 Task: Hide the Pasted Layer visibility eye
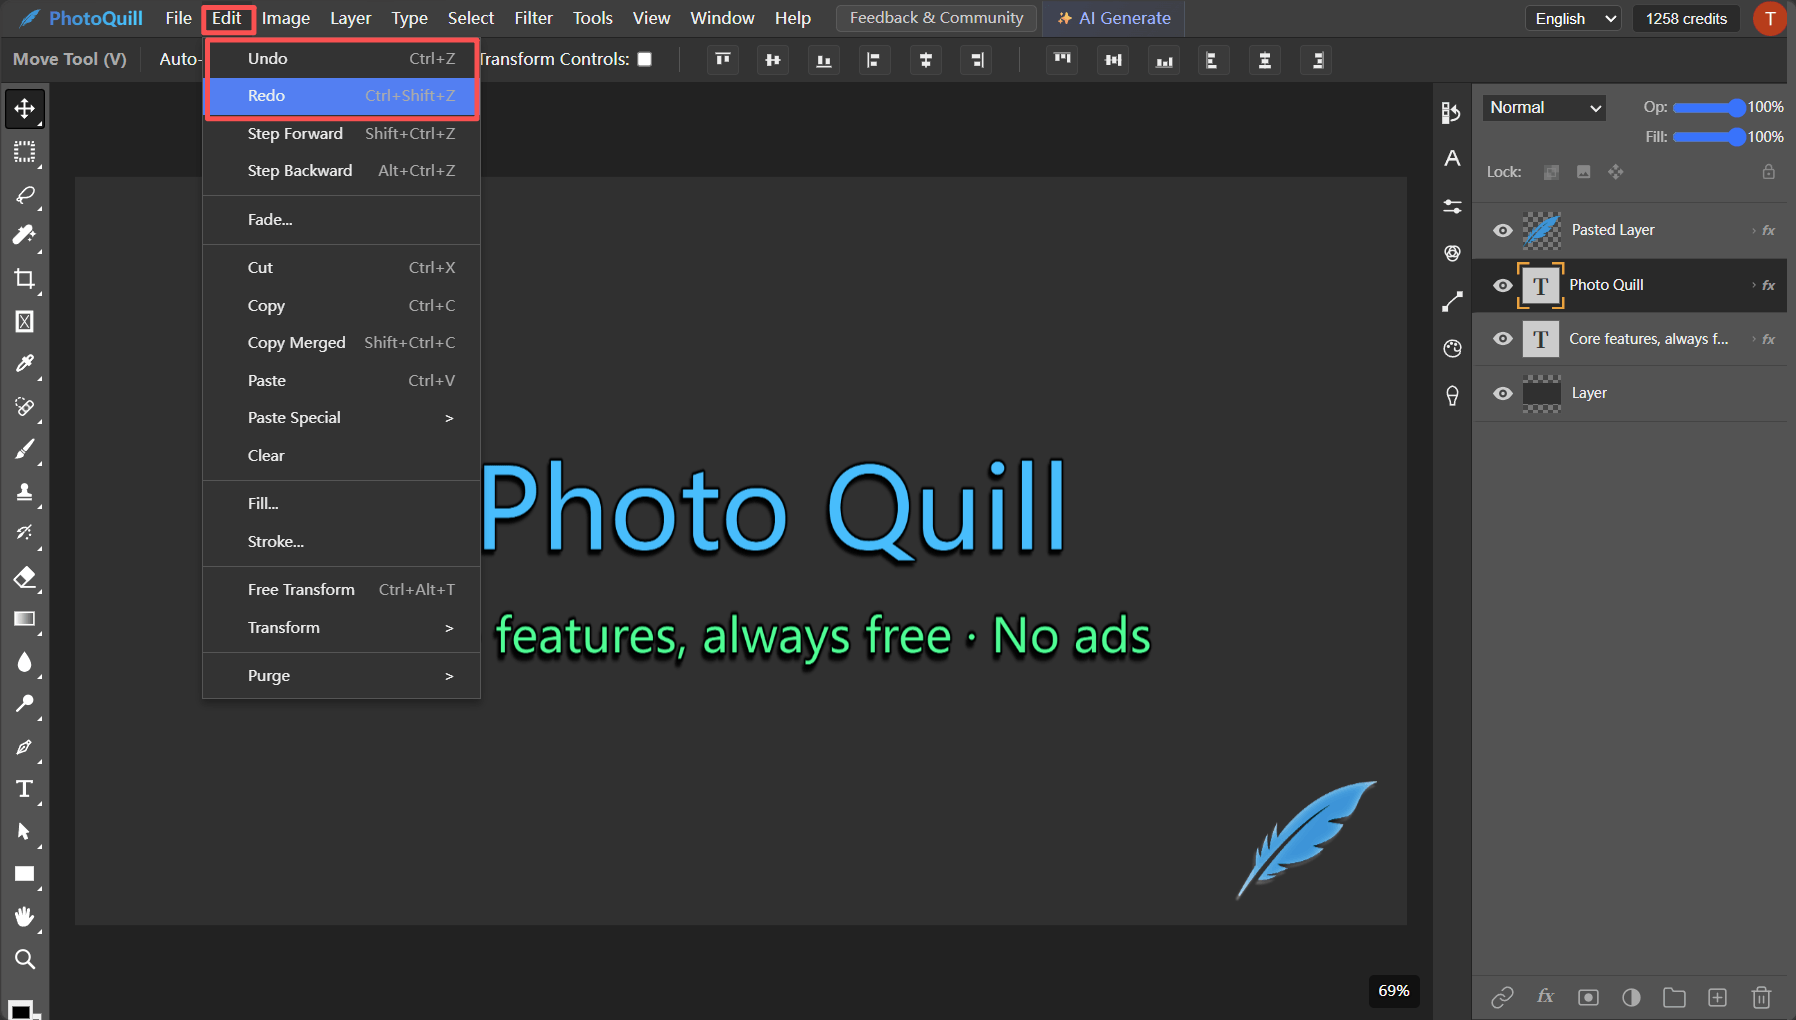[x=1502, y=230]
